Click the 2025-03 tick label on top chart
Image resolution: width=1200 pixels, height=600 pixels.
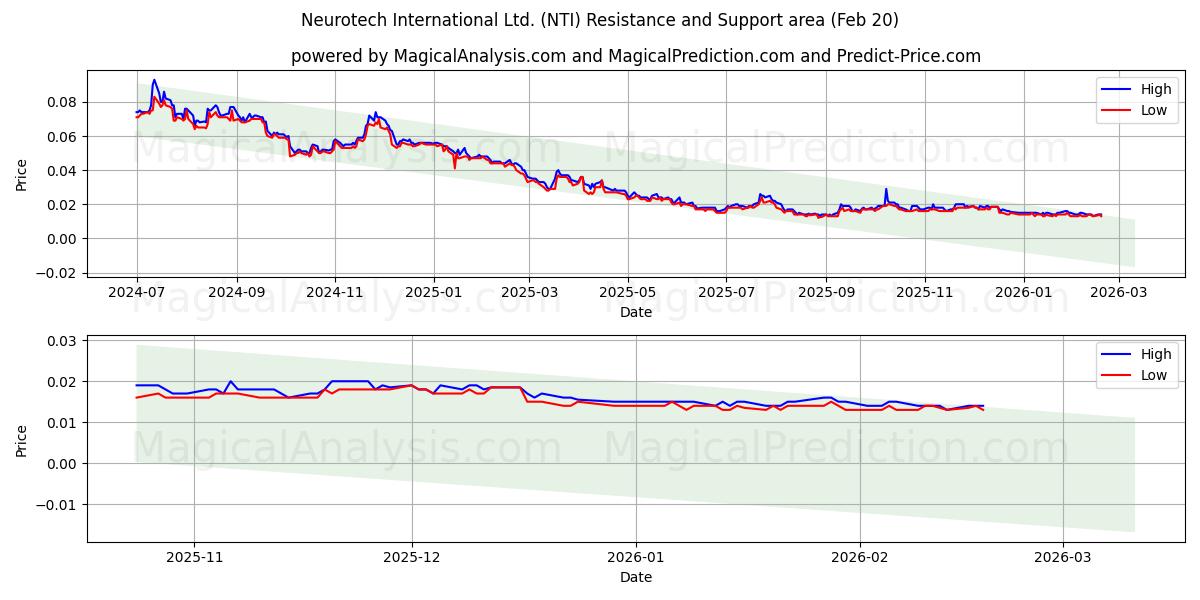click(x=528, y=292)
